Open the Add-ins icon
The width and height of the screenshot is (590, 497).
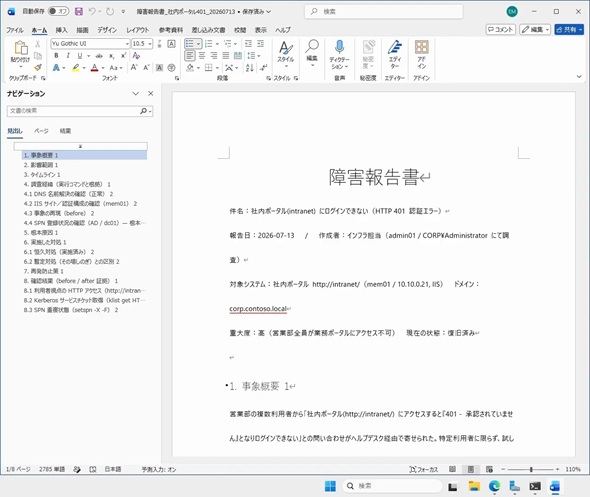tap(421, 47)
